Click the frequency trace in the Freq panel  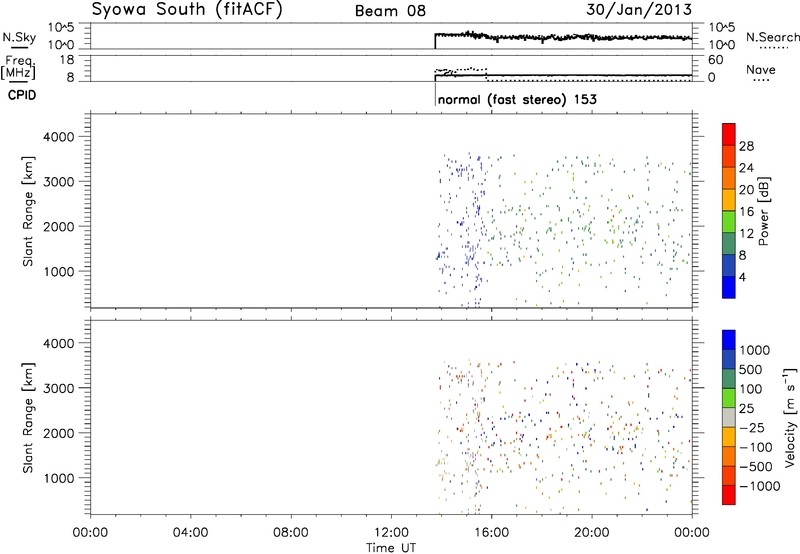click(x=563, y=75)
